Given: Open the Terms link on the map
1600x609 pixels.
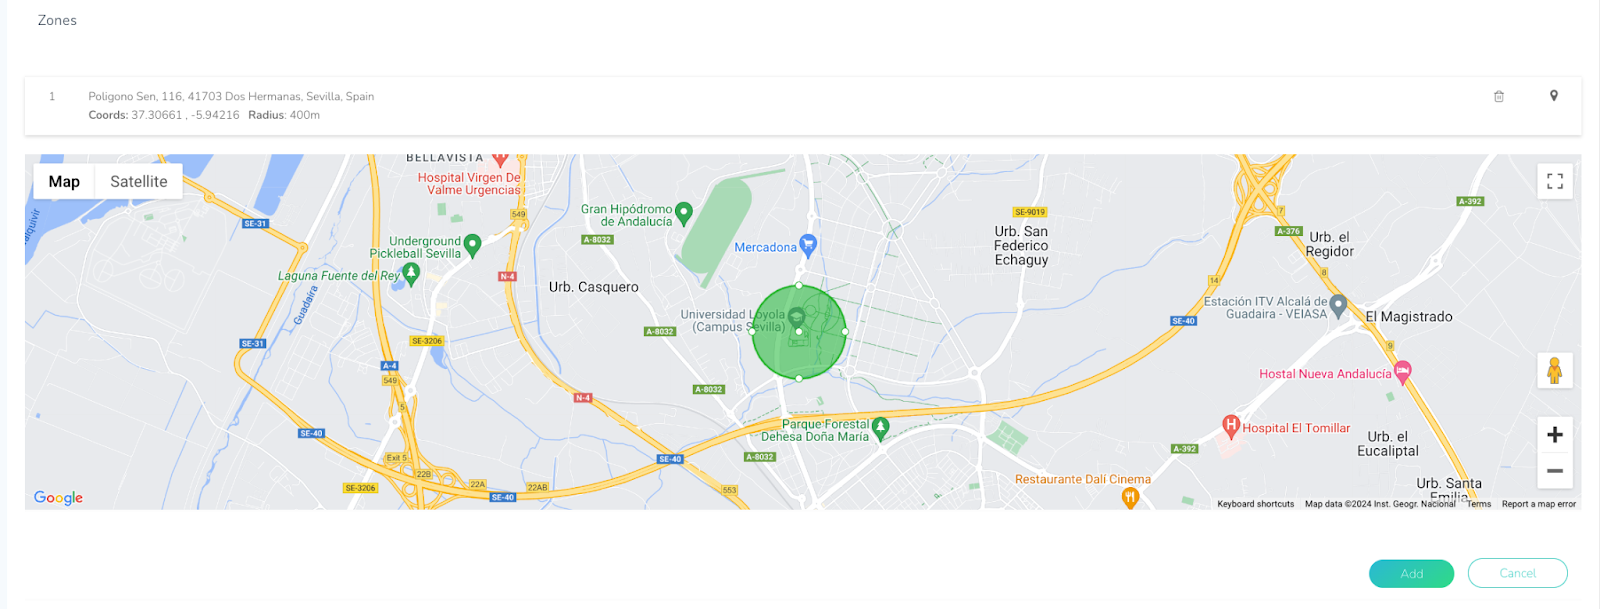Looking at the screenshot, I should point(1478,504).
